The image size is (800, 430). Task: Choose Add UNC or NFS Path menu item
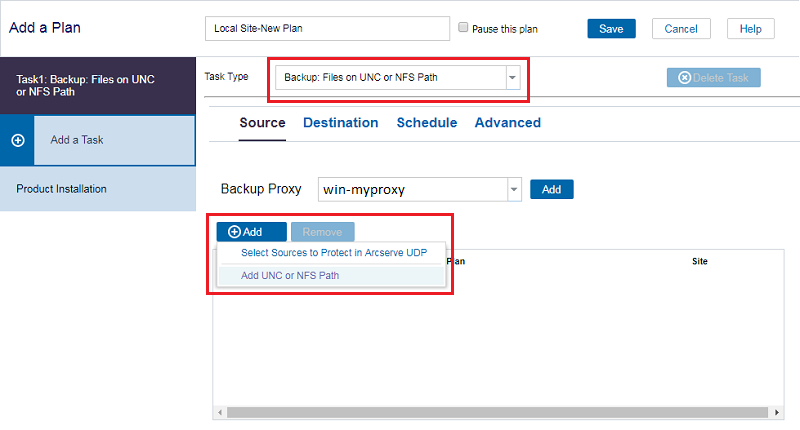[x=332, y=275]
